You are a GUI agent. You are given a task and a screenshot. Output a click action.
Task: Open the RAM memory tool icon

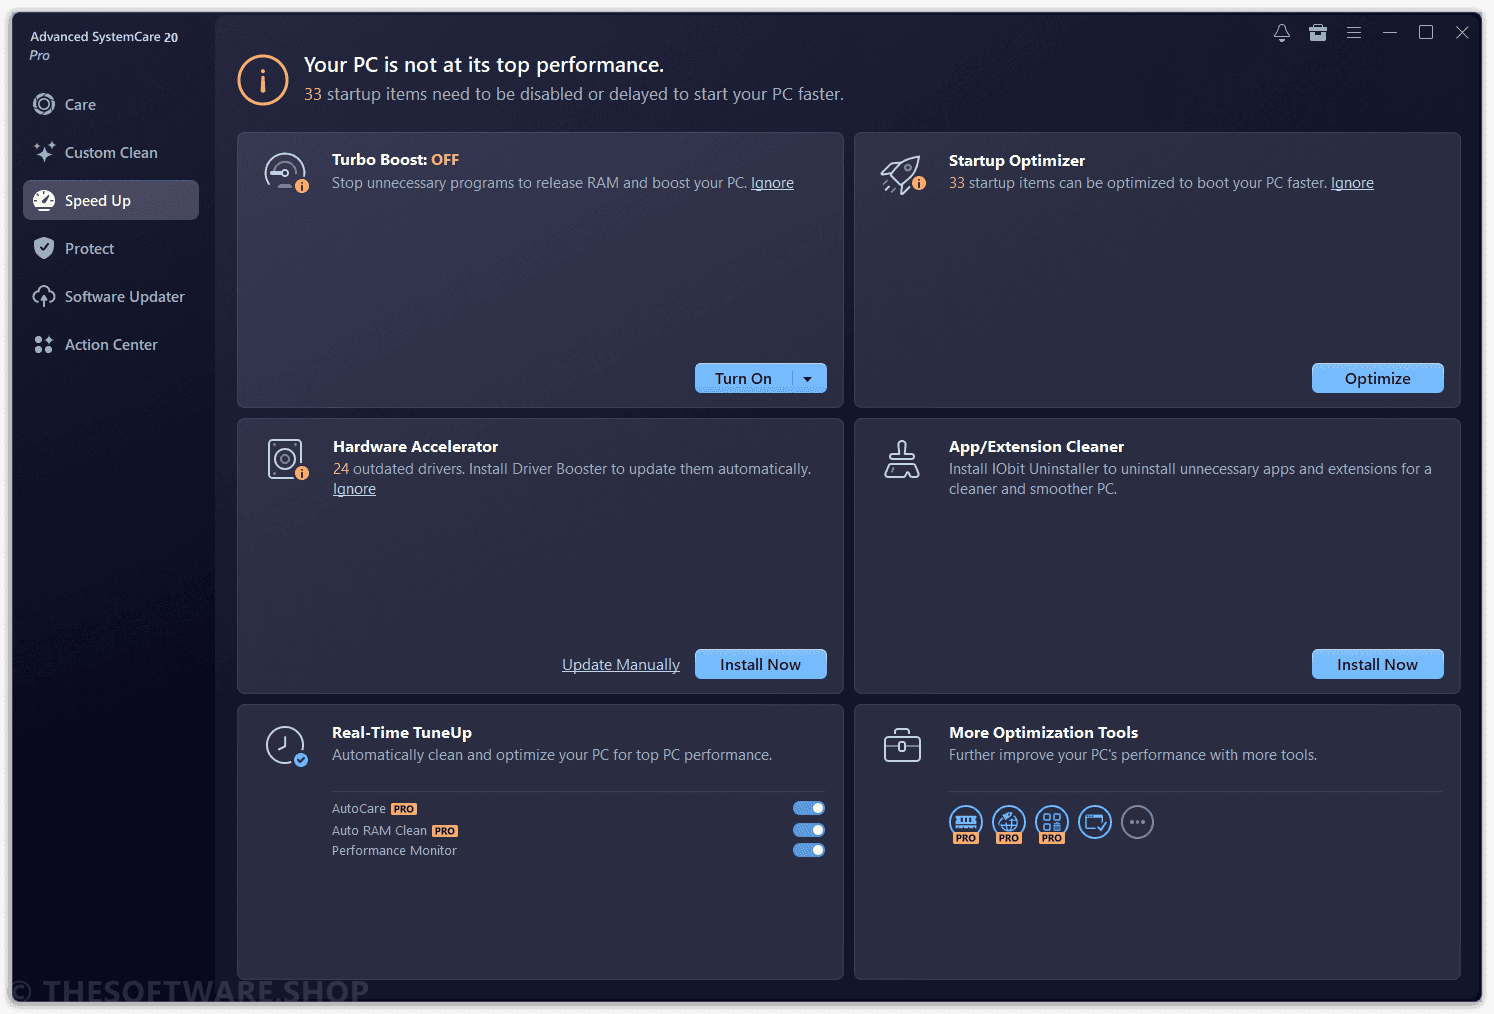coord(965,823)
